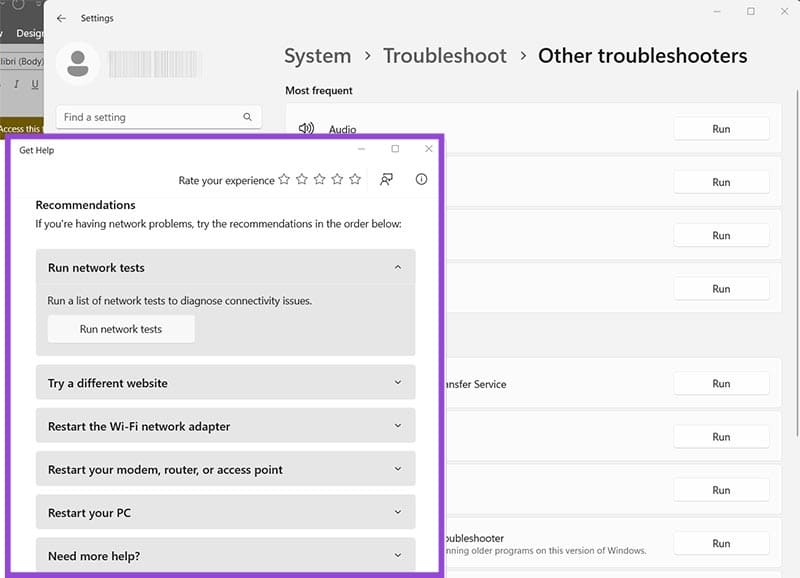Click the Rate your experience label

[x=227, y=180]
